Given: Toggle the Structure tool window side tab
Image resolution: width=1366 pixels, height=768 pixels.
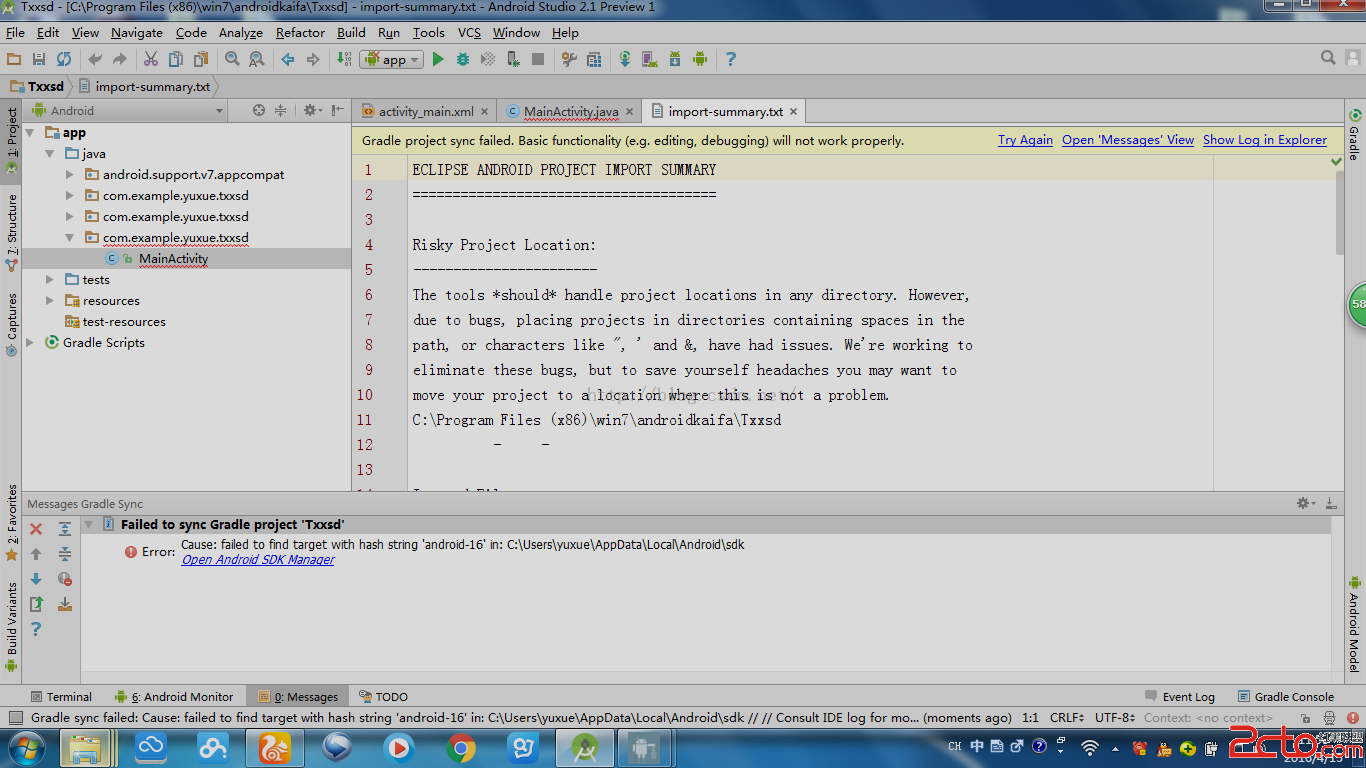Looking at the screenshot, I should tap(11, 231).
